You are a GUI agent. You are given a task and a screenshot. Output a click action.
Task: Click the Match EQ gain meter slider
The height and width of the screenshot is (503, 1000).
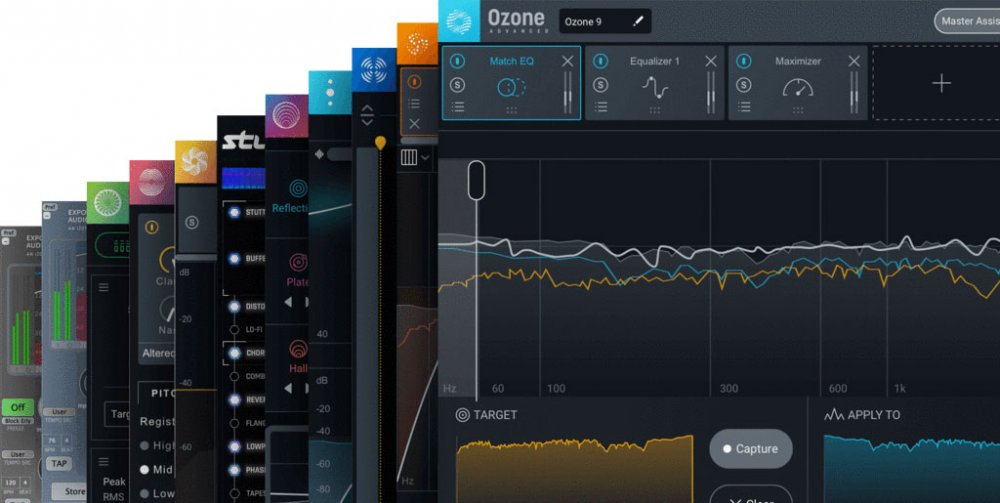[567, 92]
